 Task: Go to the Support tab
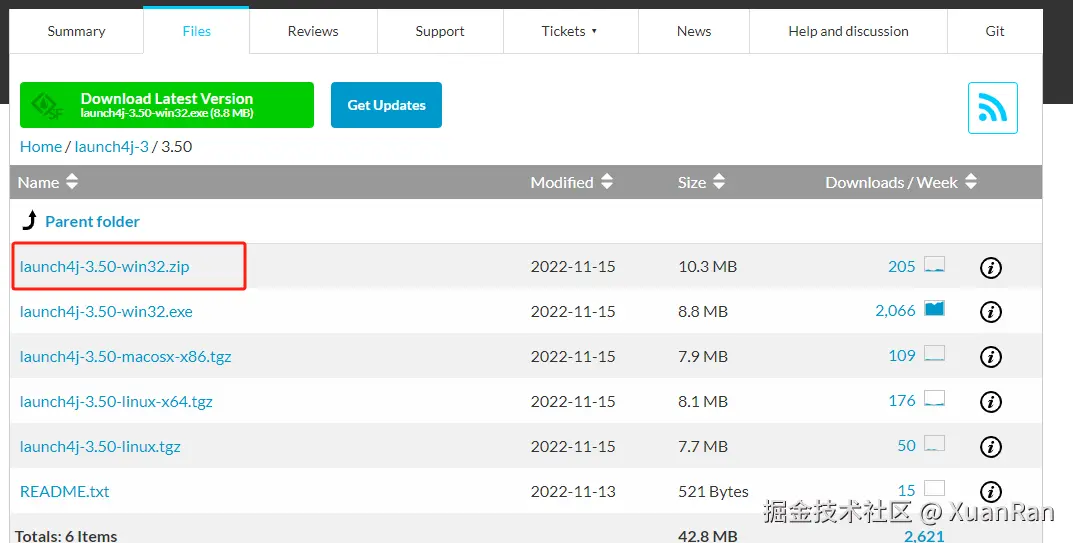[440, 31]
